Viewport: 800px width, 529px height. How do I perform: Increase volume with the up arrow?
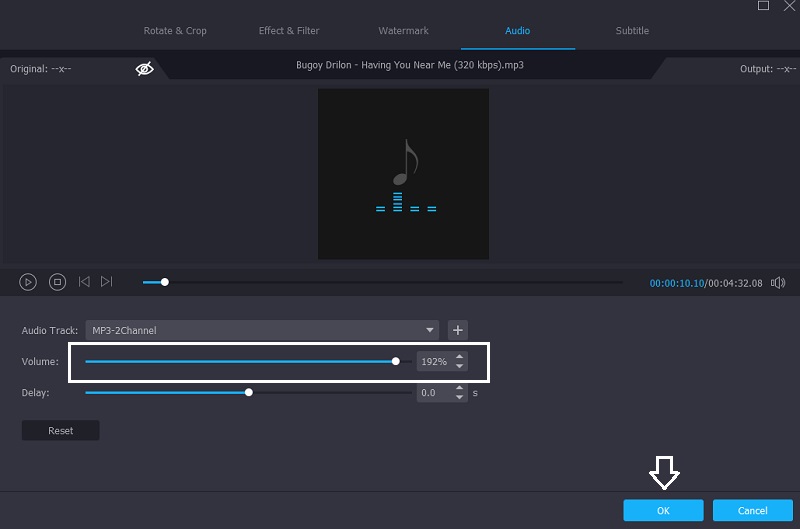click(459, 357)
